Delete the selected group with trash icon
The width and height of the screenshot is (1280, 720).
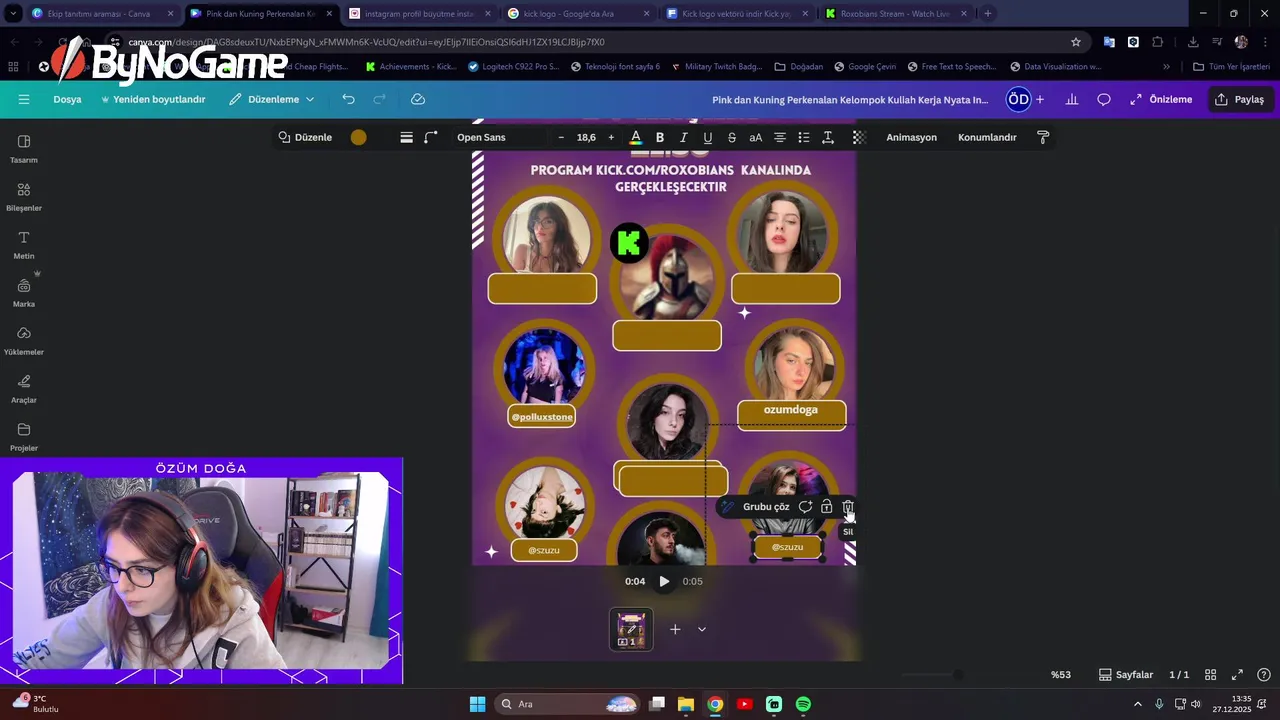pos(847,507)
